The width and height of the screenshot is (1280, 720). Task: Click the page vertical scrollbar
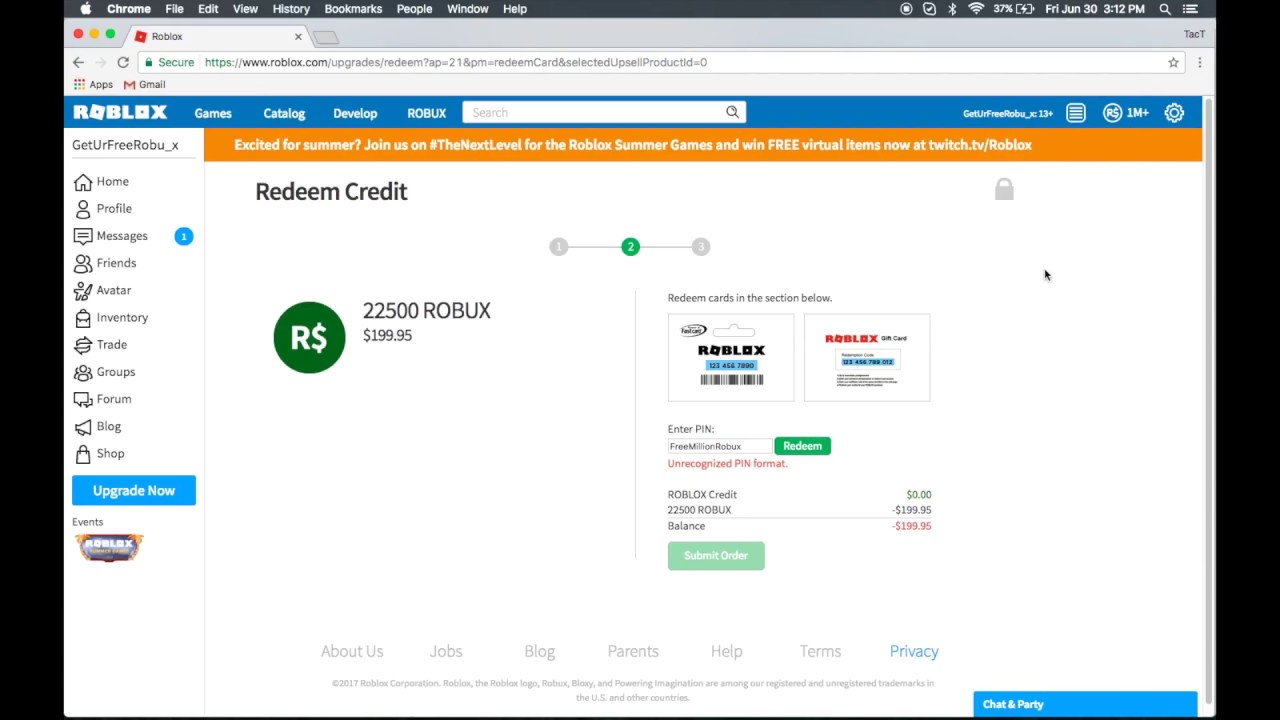pyautogui.click(x=1209, y=400)
